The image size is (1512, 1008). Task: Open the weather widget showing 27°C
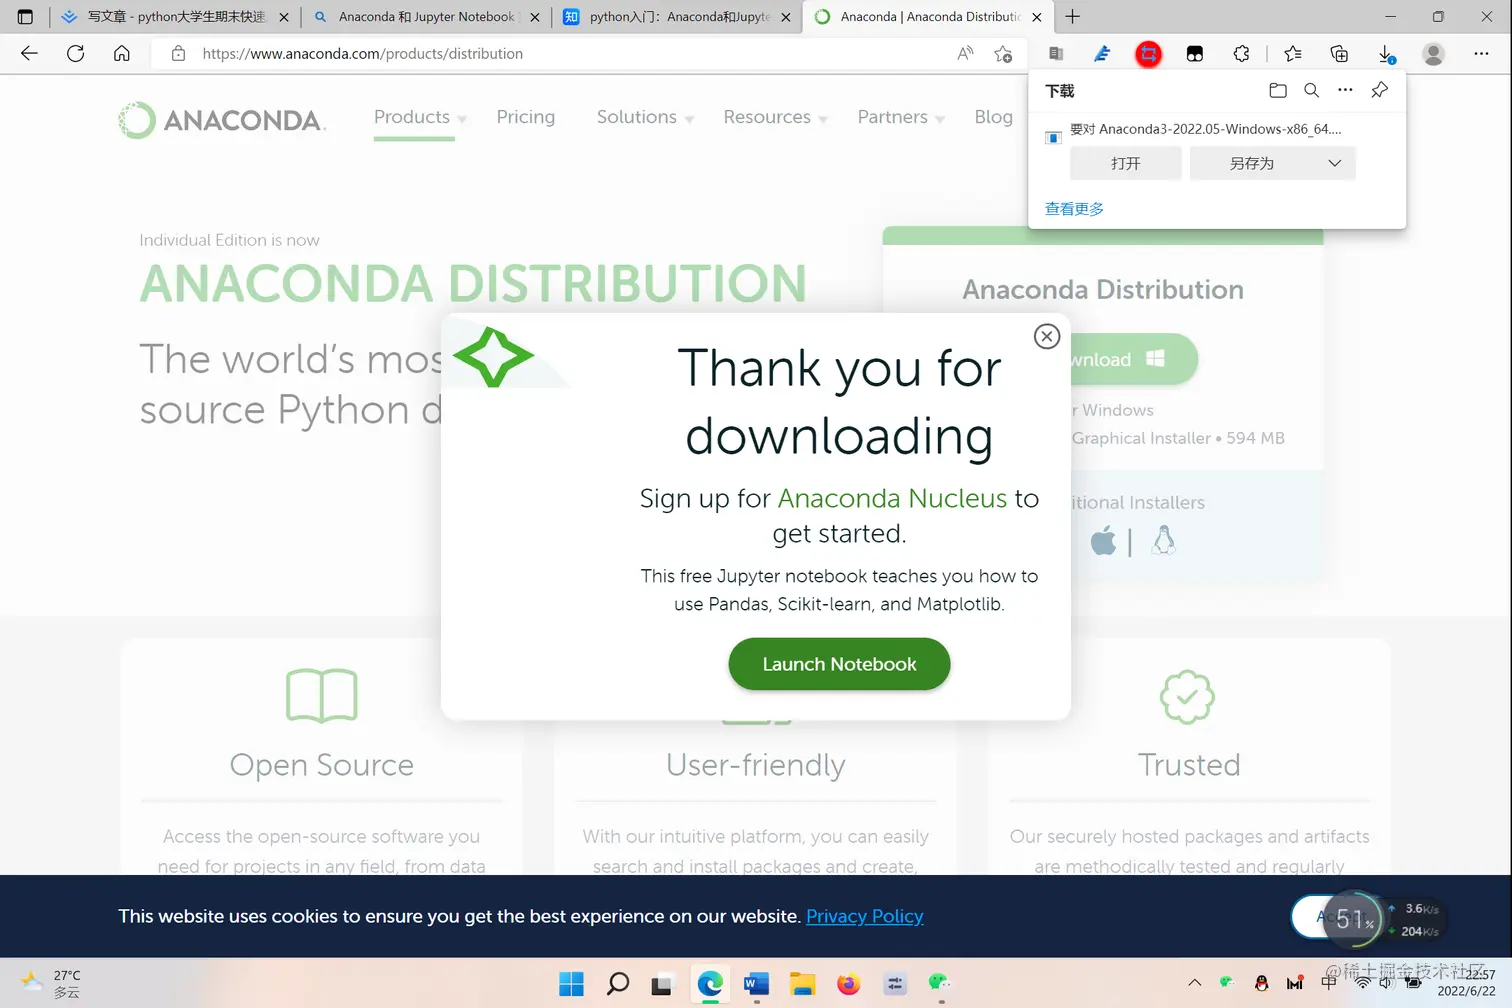click(x=50, y=983)
